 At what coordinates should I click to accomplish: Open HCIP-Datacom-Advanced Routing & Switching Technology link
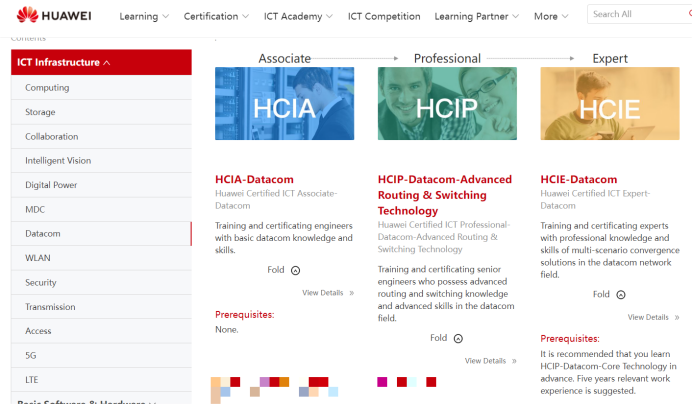pos(445,195)
